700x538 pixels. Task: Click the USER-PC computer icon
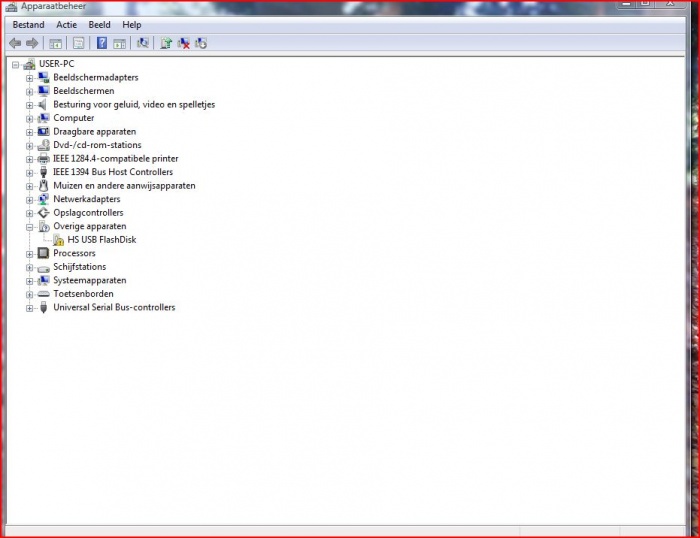[29, 64]
